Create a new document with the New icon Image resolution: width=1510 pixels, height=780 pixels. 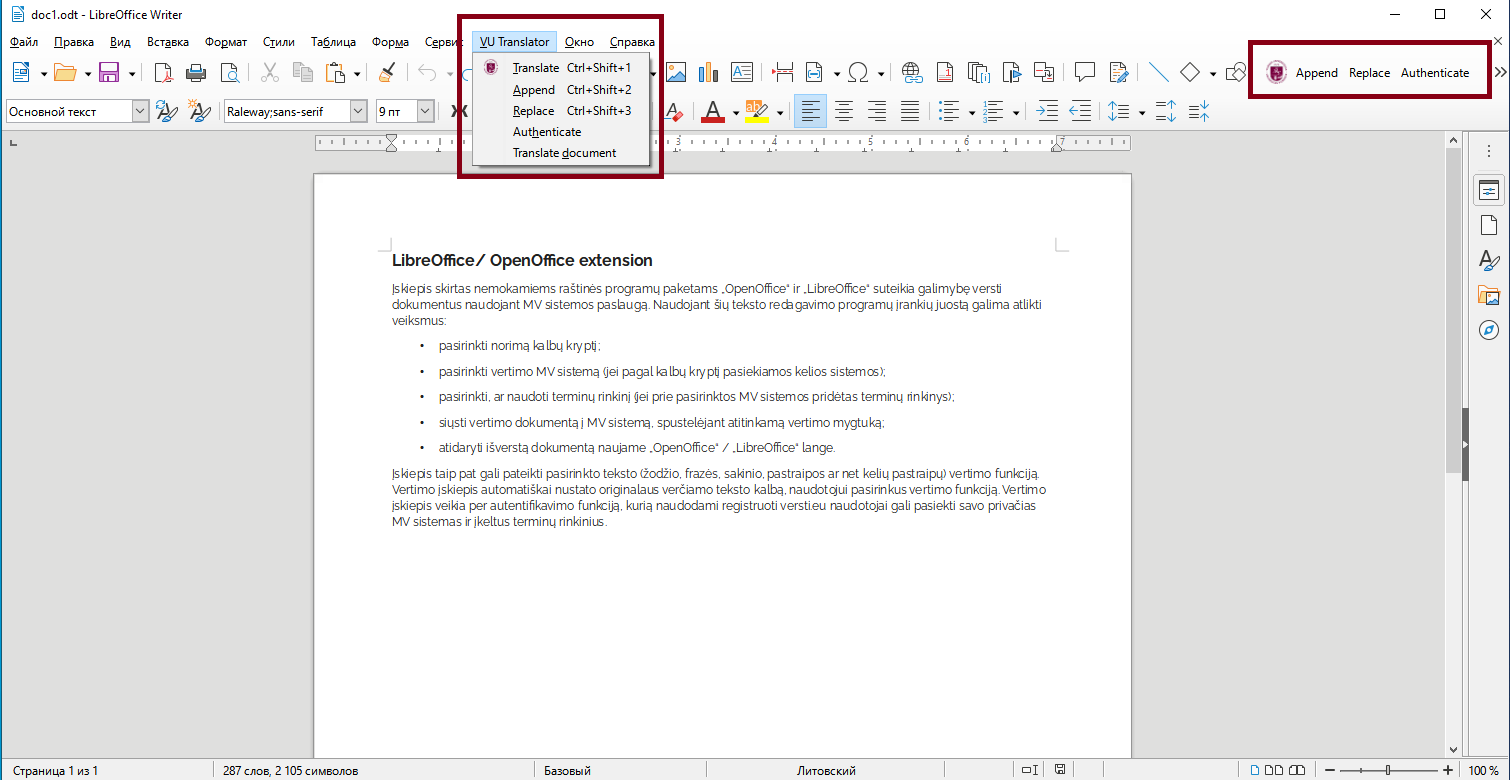pos(21,72)
